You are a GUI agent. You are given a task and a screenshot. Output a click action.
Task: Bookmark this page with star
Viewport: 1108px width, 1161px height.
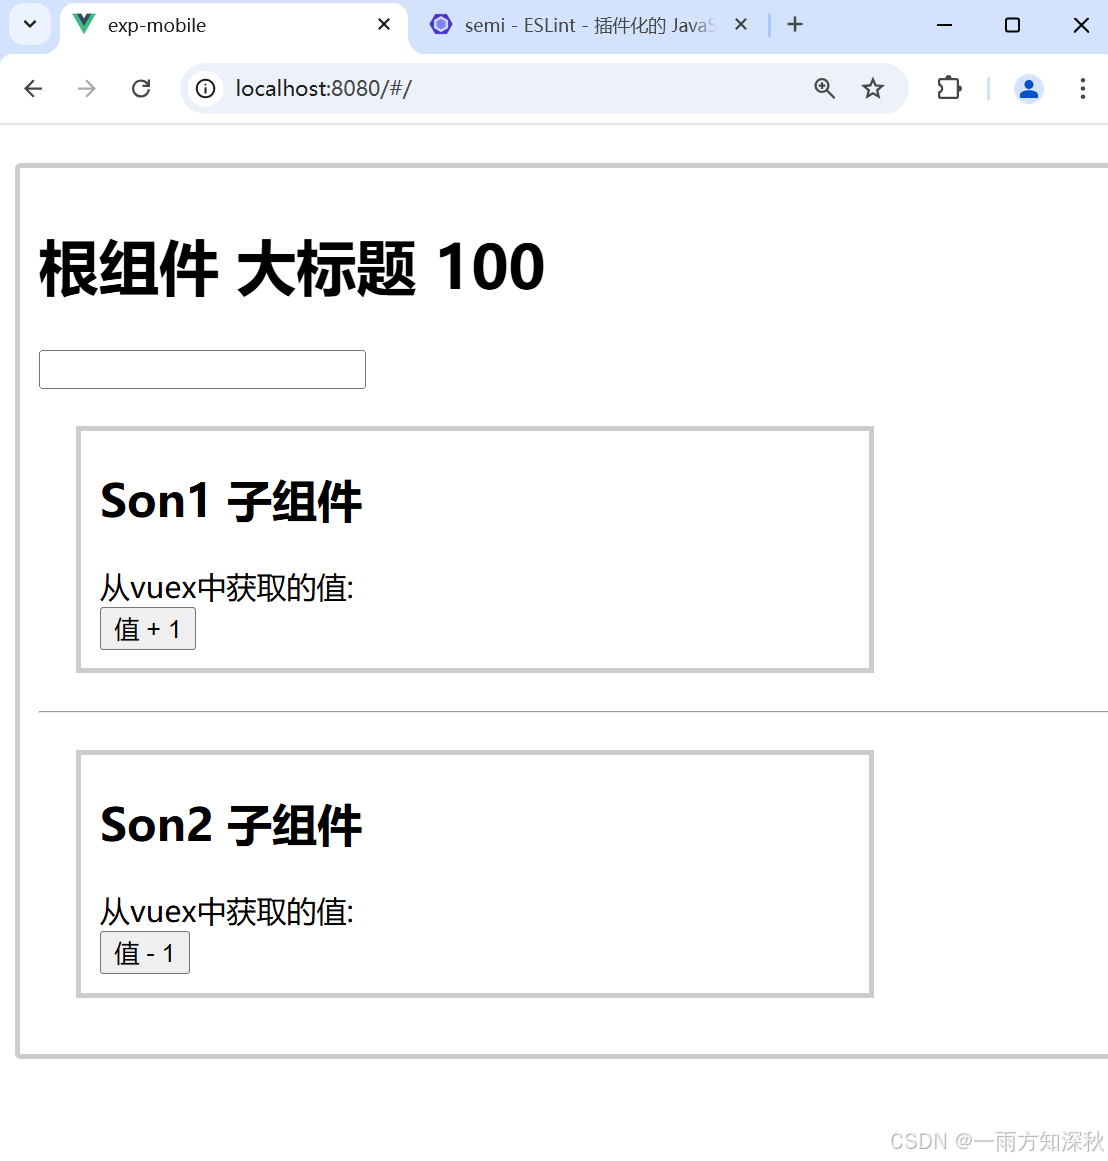click(873, 89)
